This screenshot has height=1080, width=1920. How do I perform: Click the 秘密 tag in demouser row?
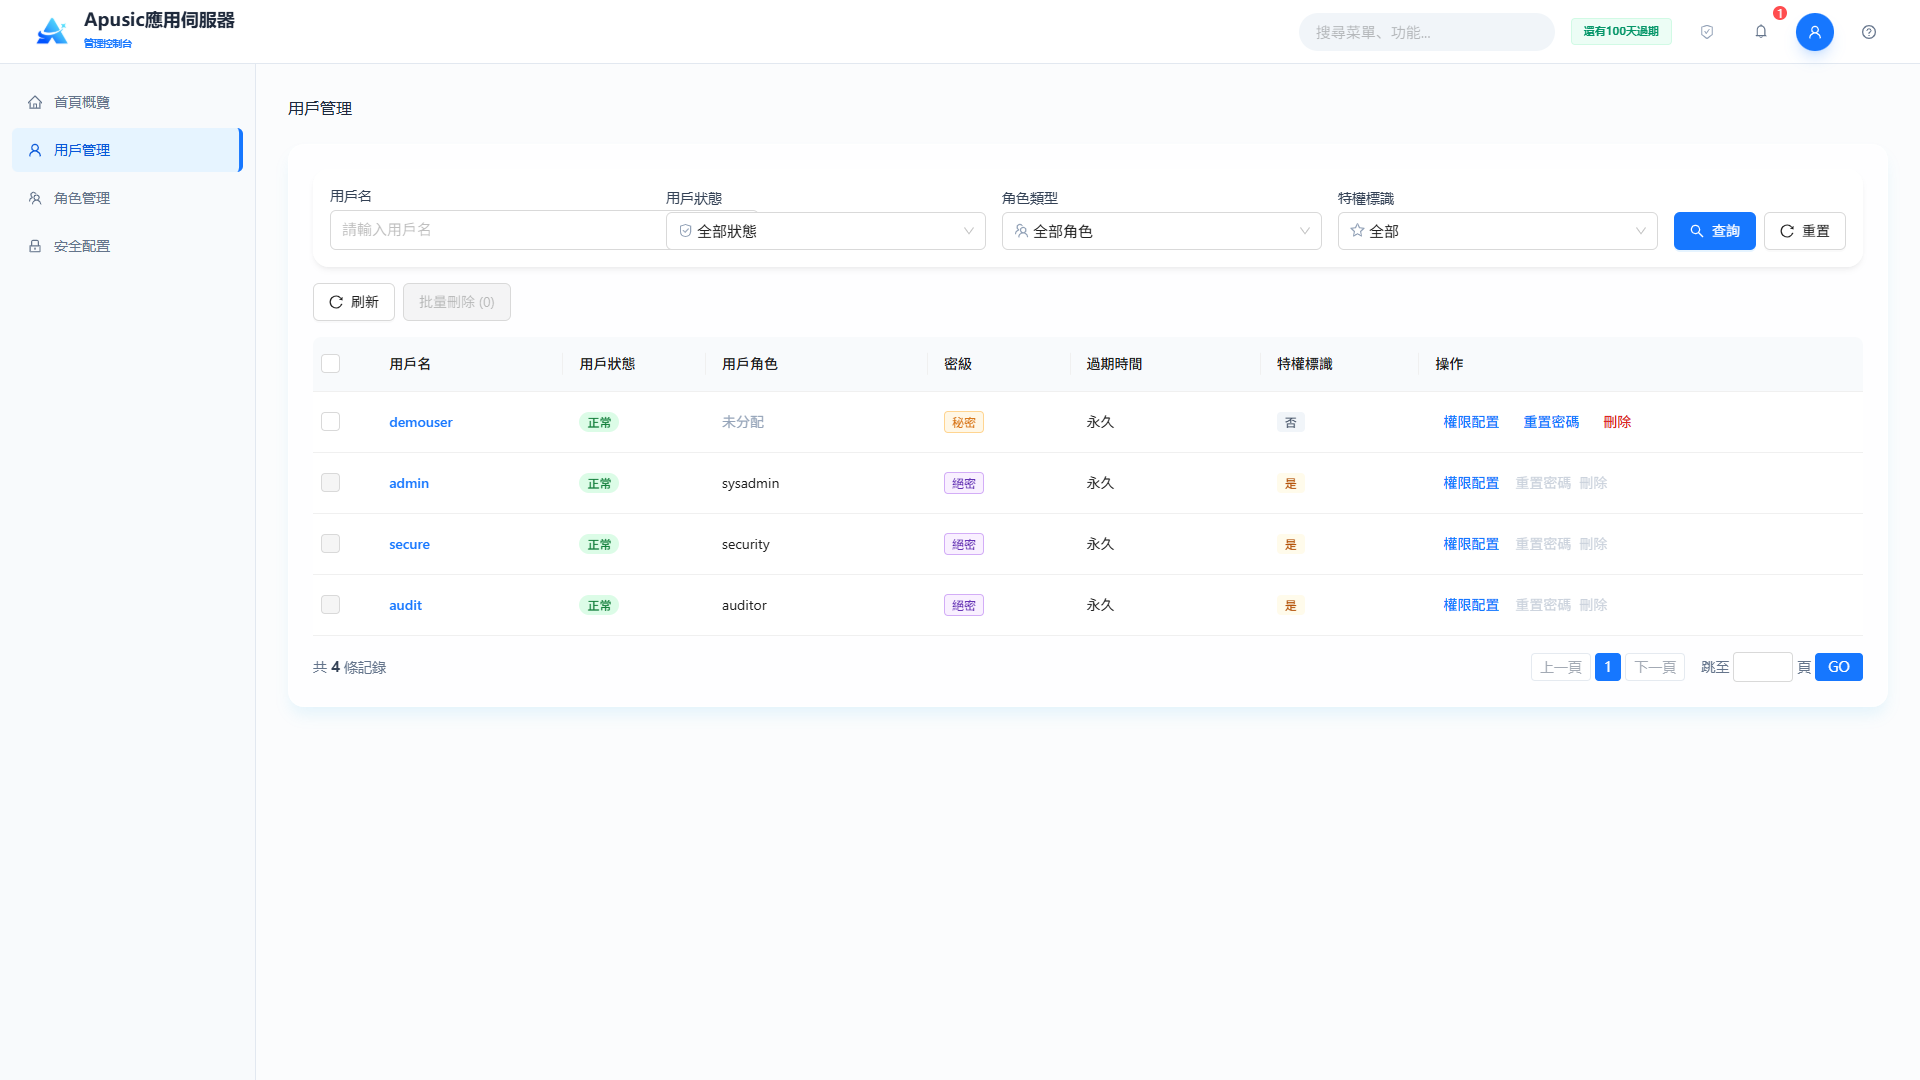tap(964, 422)
